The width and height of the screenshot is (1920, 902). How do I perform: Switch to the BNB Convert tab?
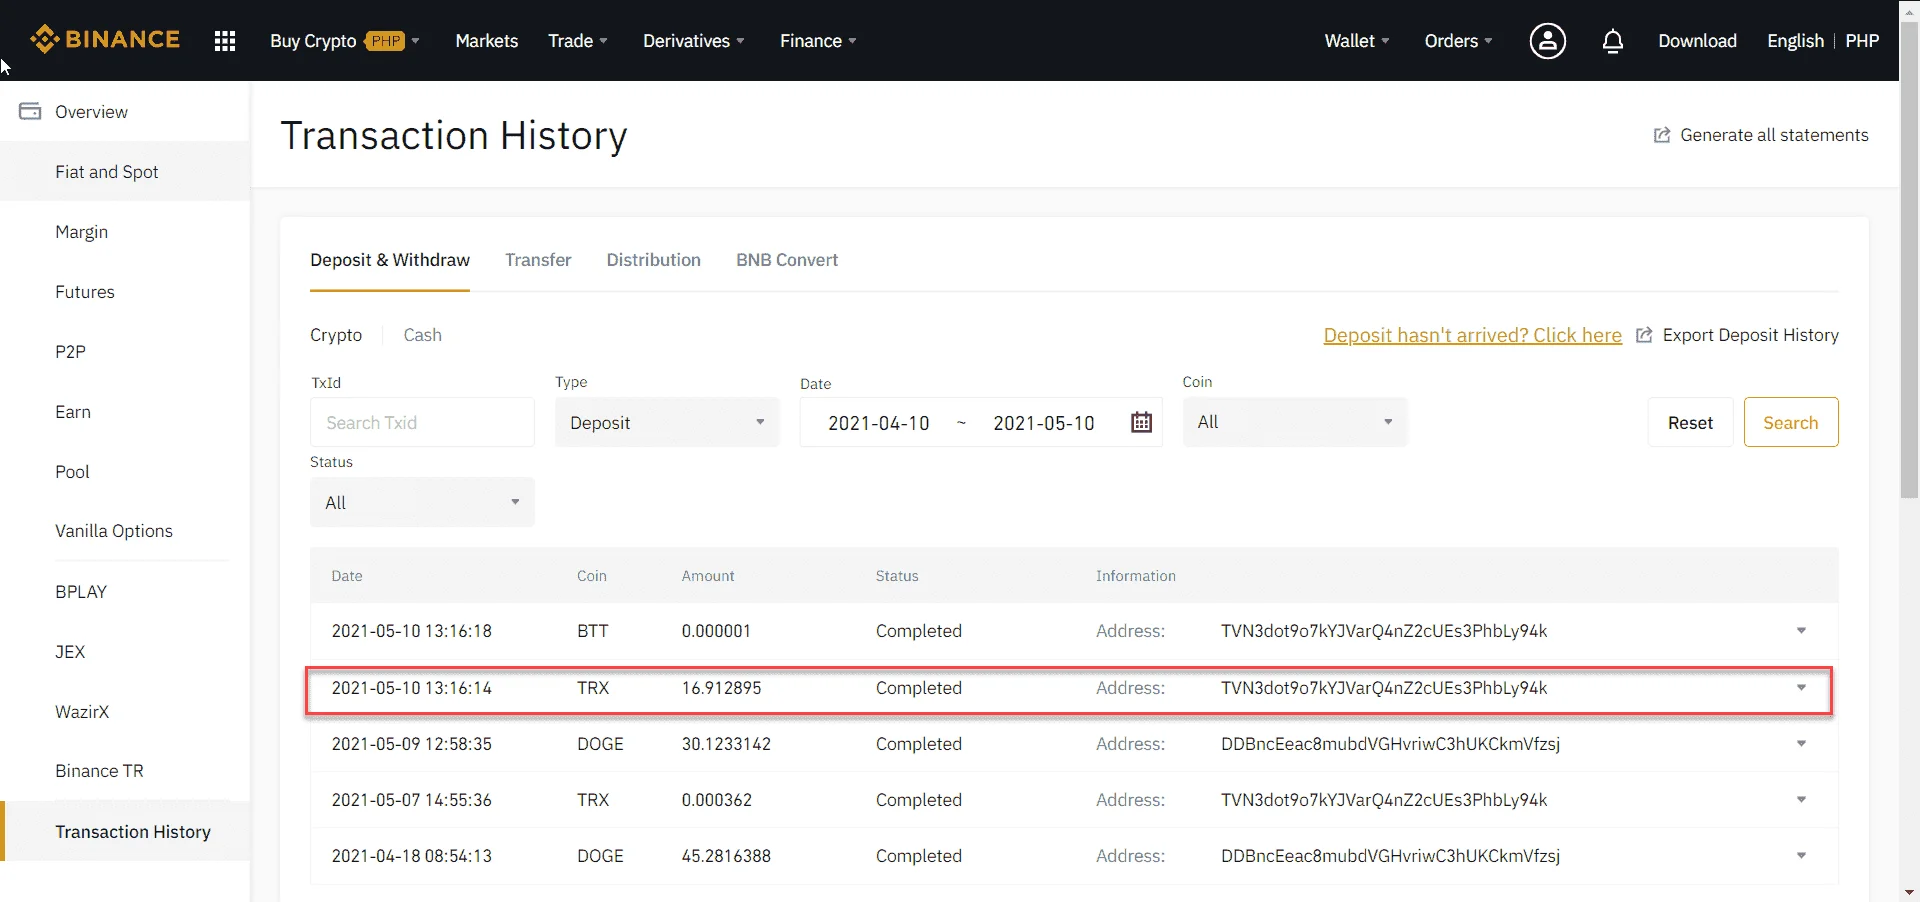[787, 260]
